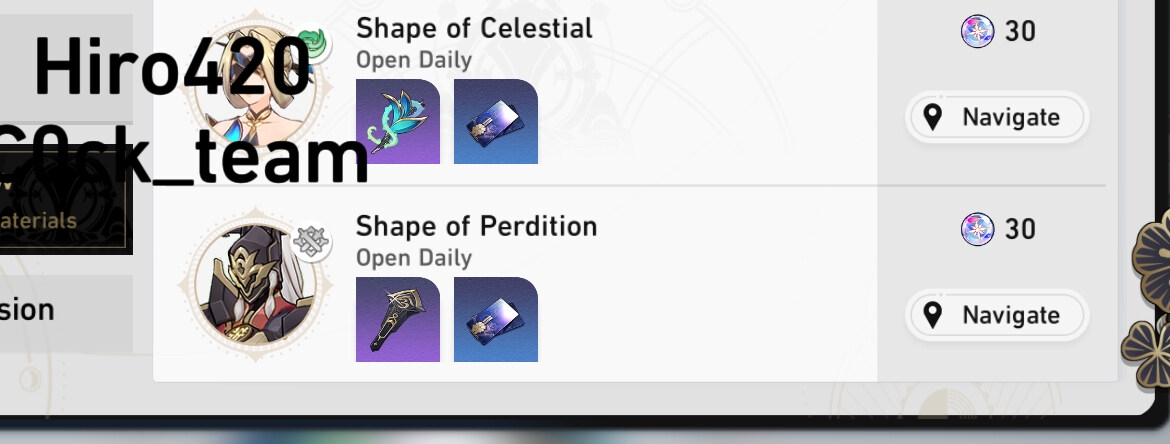Click the Open Daily label under Perdition

click(x=414, y=258)
